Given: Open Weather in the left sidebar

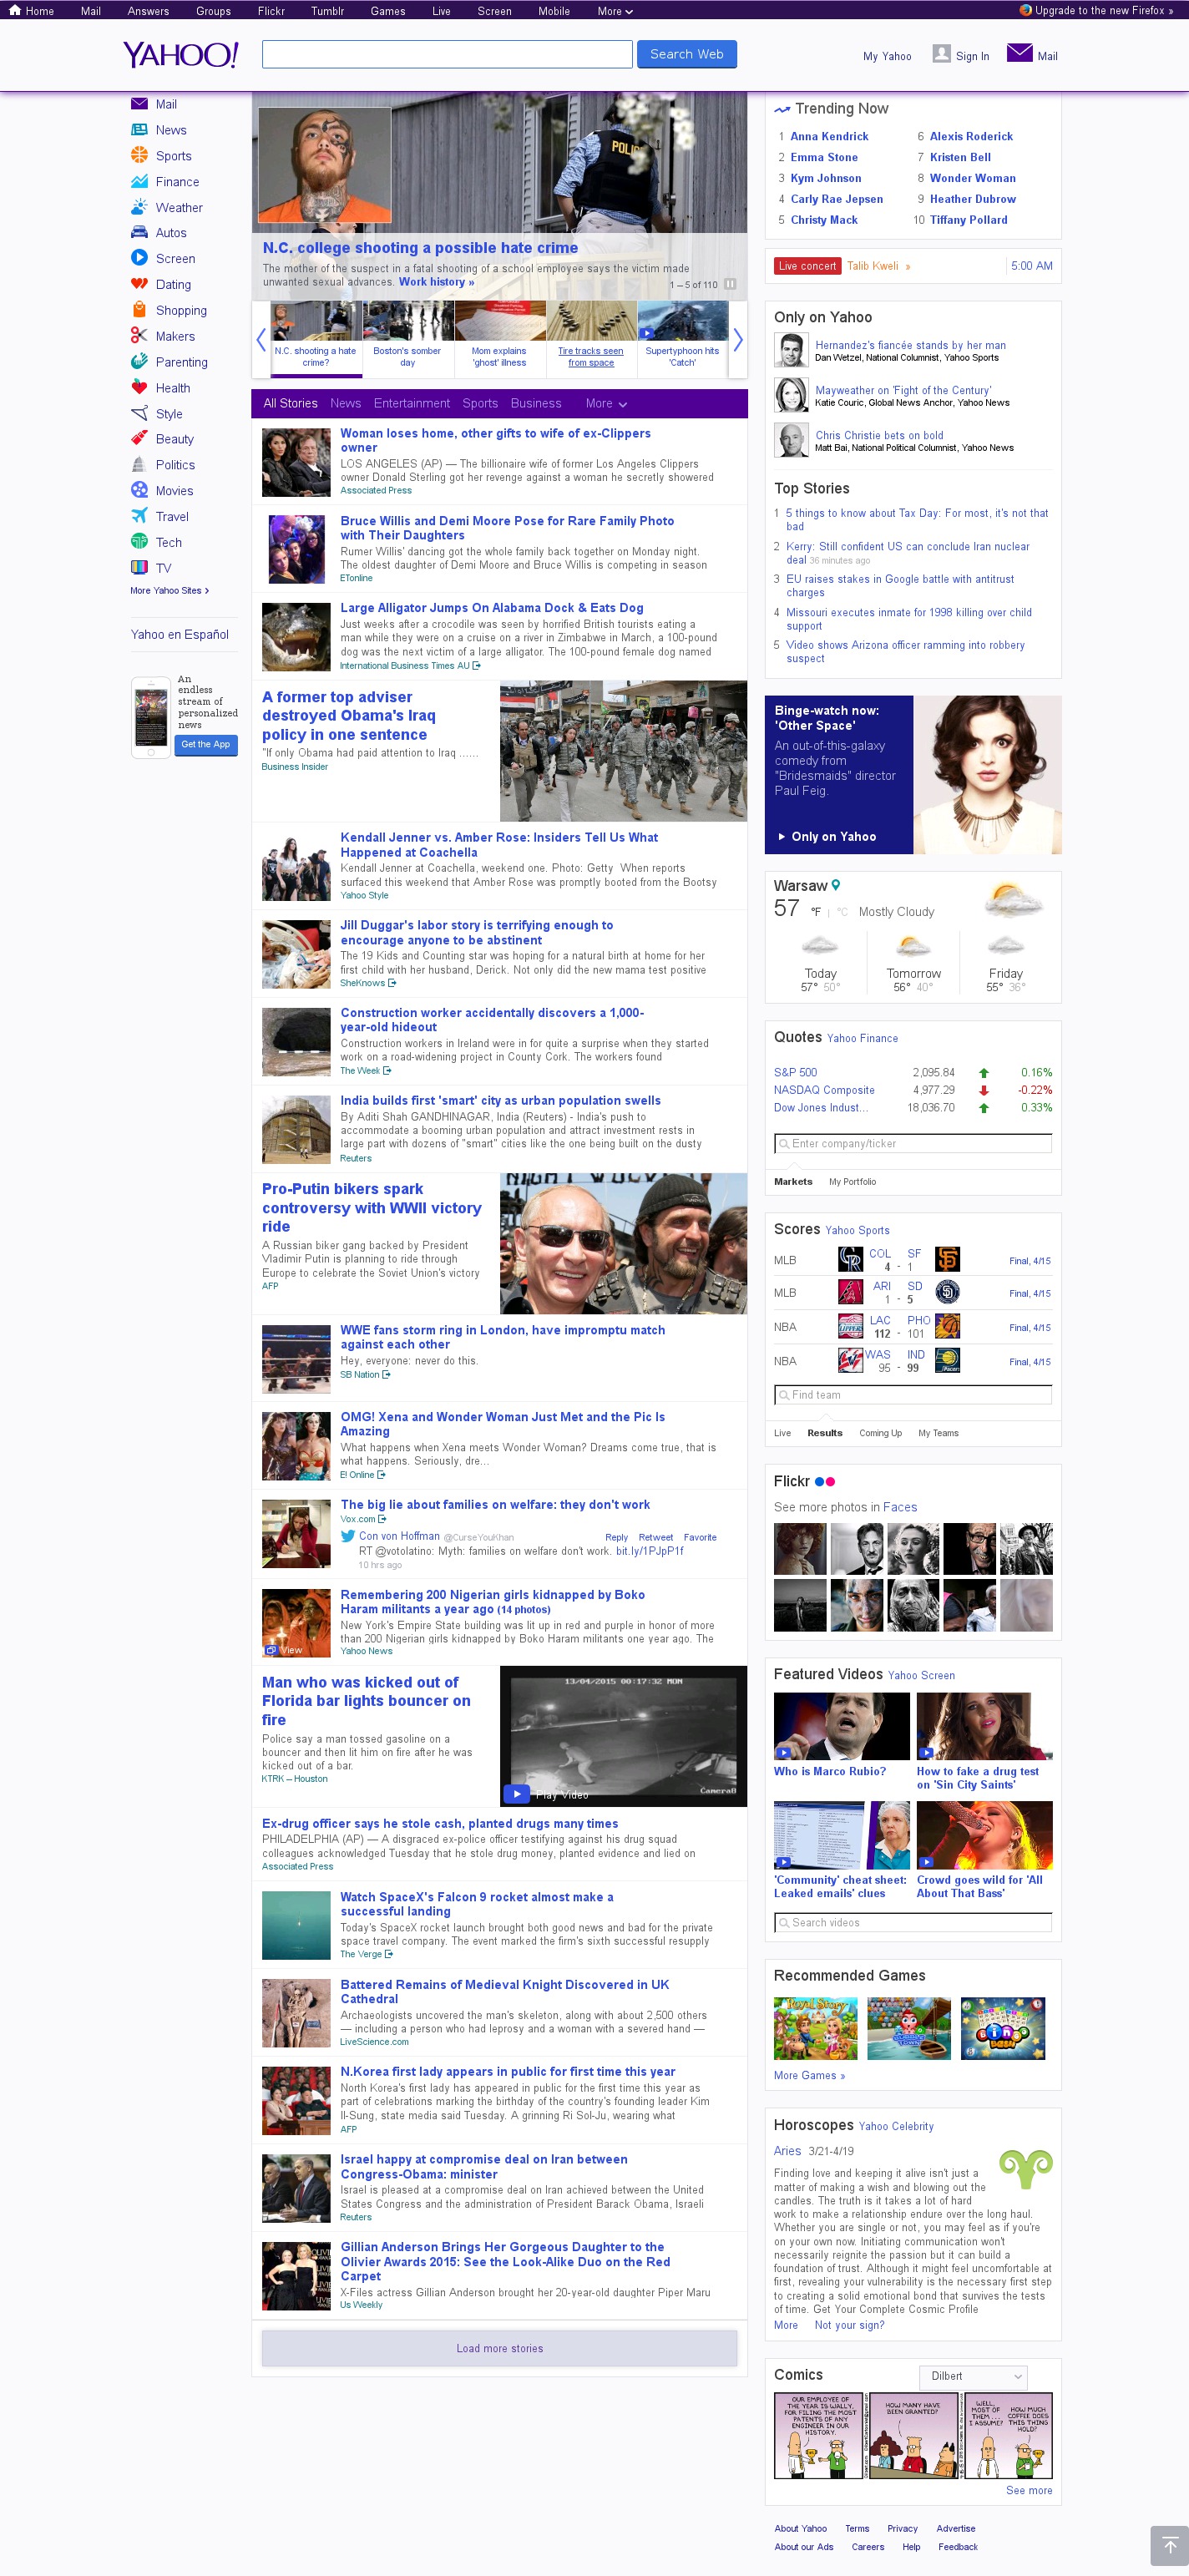Looking at the screenshot, I should pos(178,208).
